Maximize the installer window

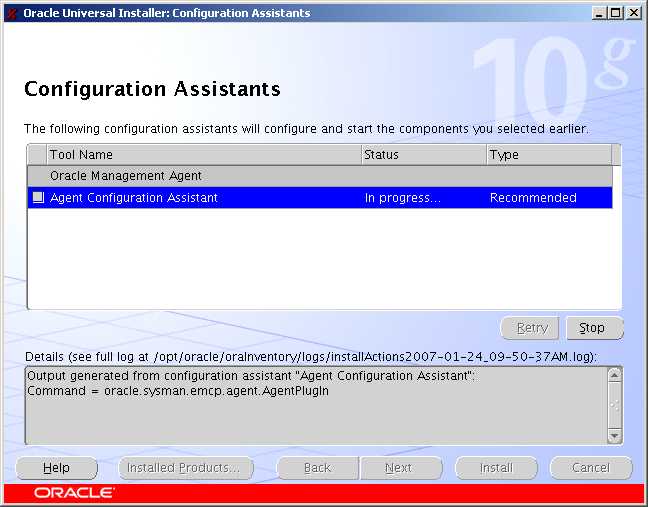click(616, 13)
